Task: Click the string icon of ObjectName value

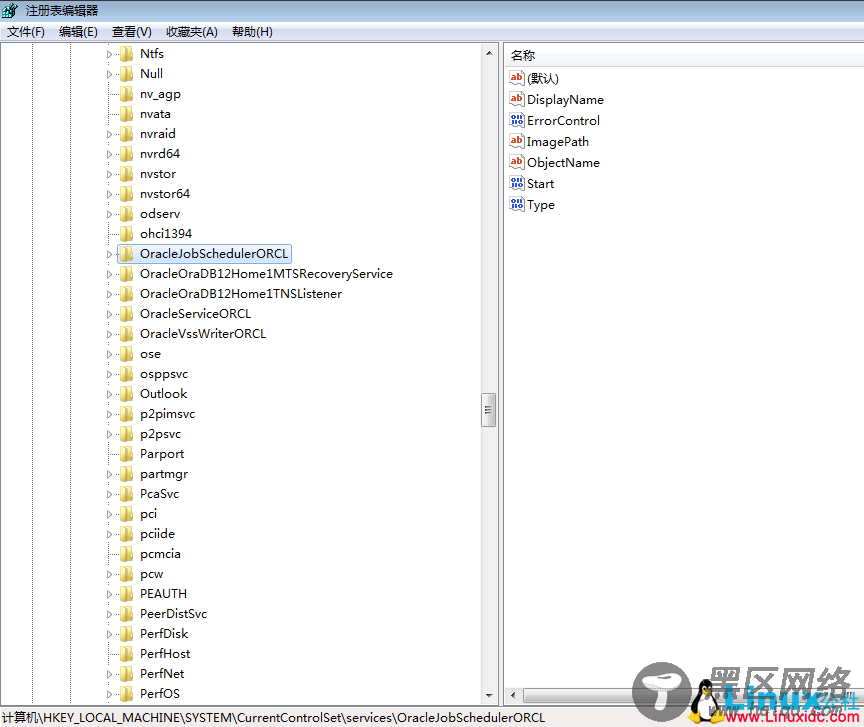Action: click(x=517, y=162)
